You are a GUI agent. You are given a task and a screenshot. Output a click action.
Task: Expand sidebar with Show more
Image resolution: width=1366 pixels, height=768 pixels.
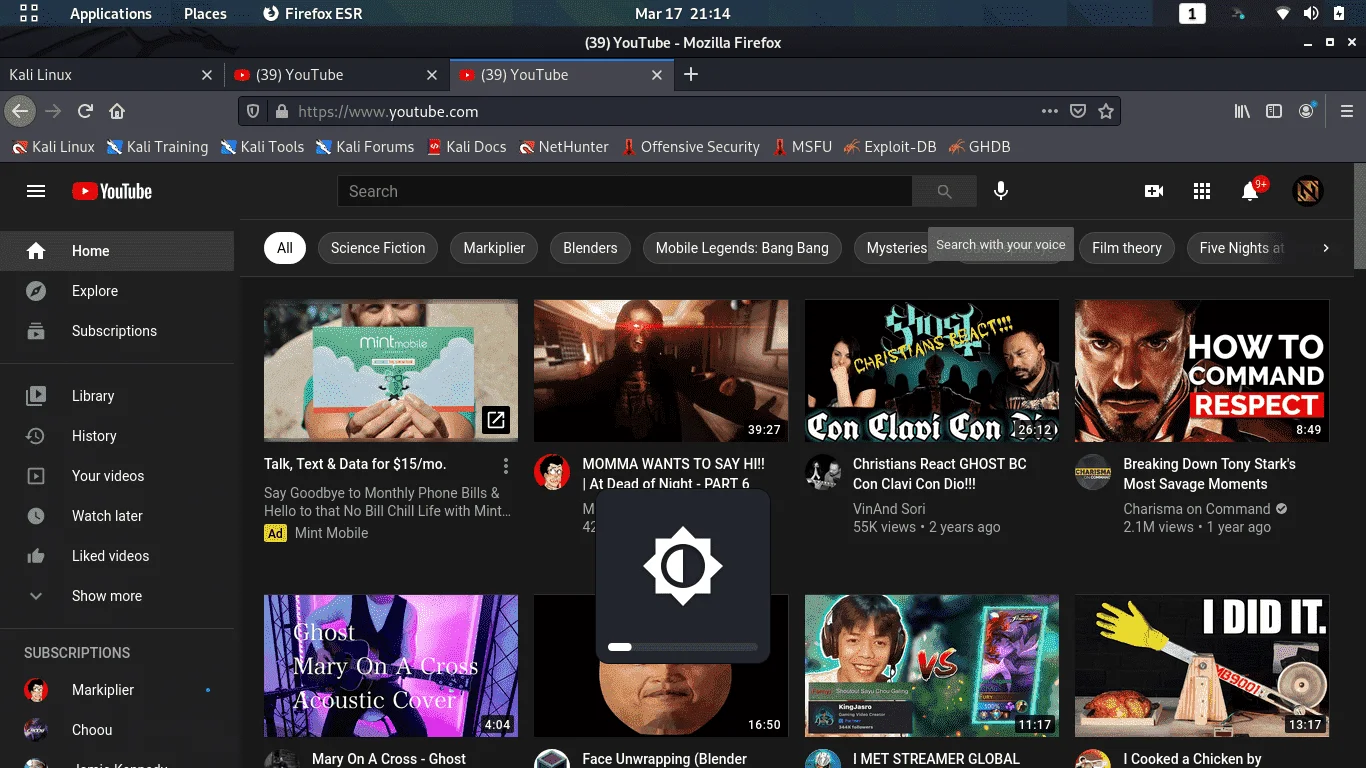pos(117,596)
